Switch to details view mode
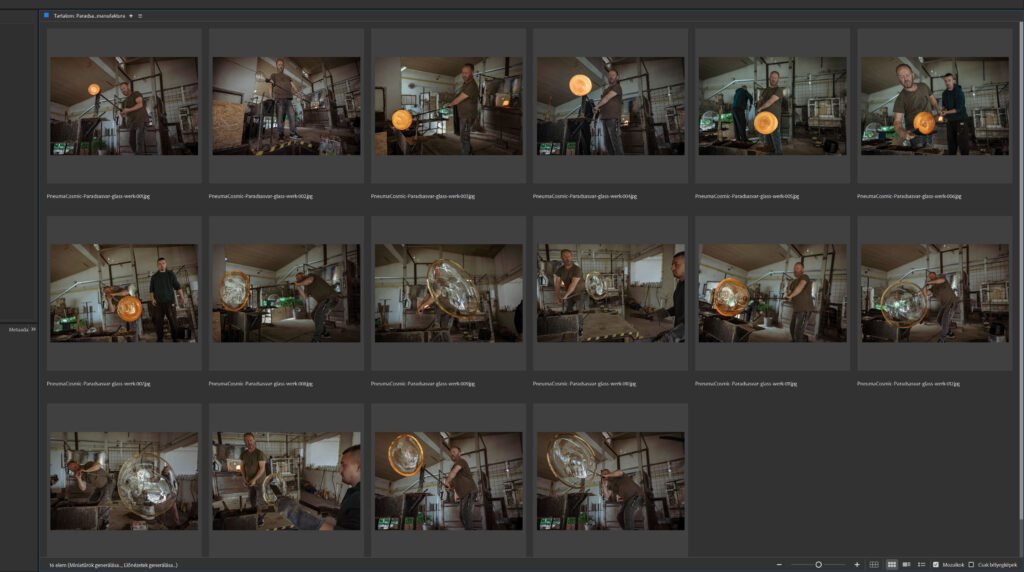The height and width of the screenshot is (572, 1024). tap(906, 565)
